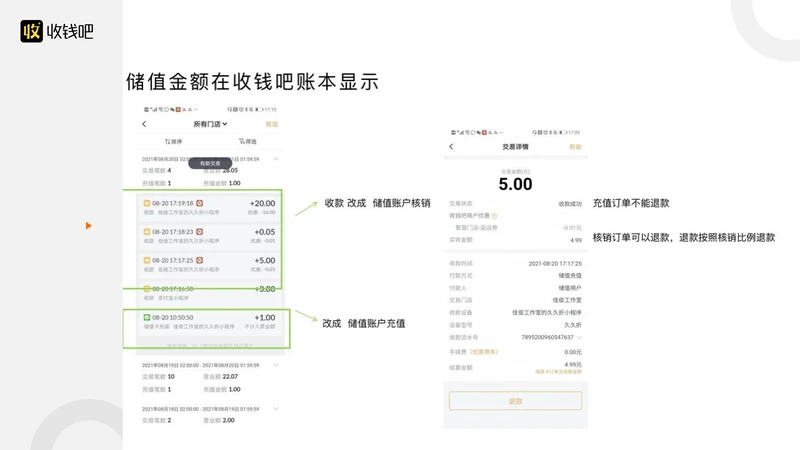Viewport: 800px width, 450px height.
Task: Click the payment icon on the 17:18:23 row
Action: coord(147,232)
